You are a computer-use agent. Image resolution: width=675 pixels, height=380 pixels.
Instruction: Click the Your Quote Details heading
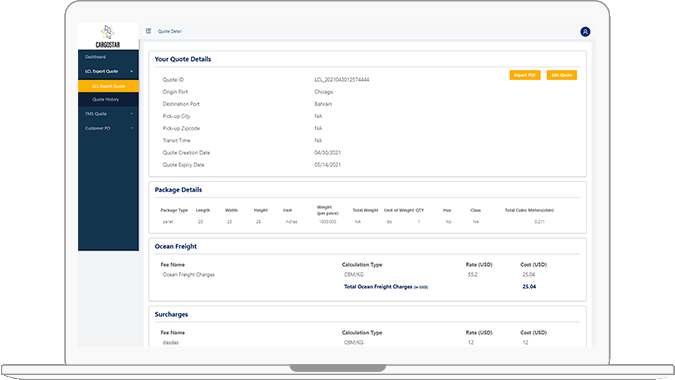[183, 59]
